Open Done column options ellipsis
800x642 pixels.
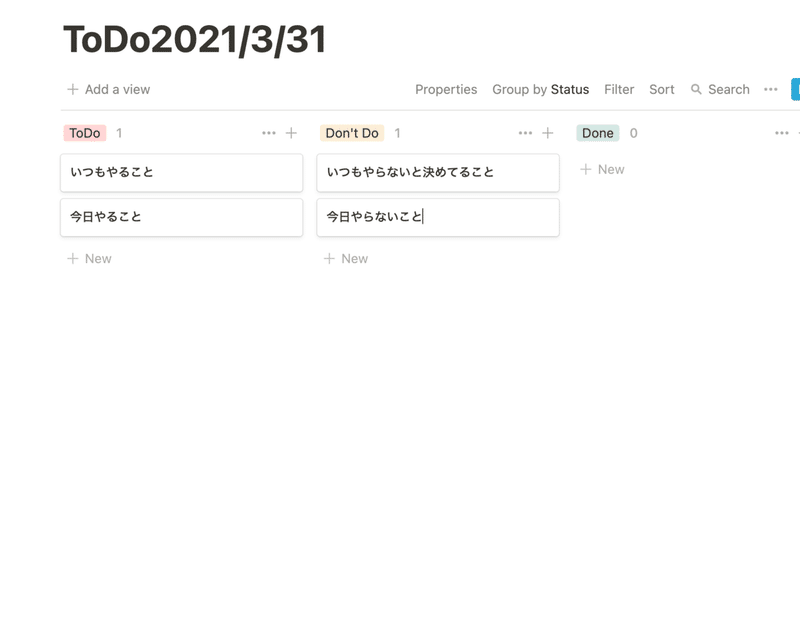pyautogui.click(x=782, y=133)
